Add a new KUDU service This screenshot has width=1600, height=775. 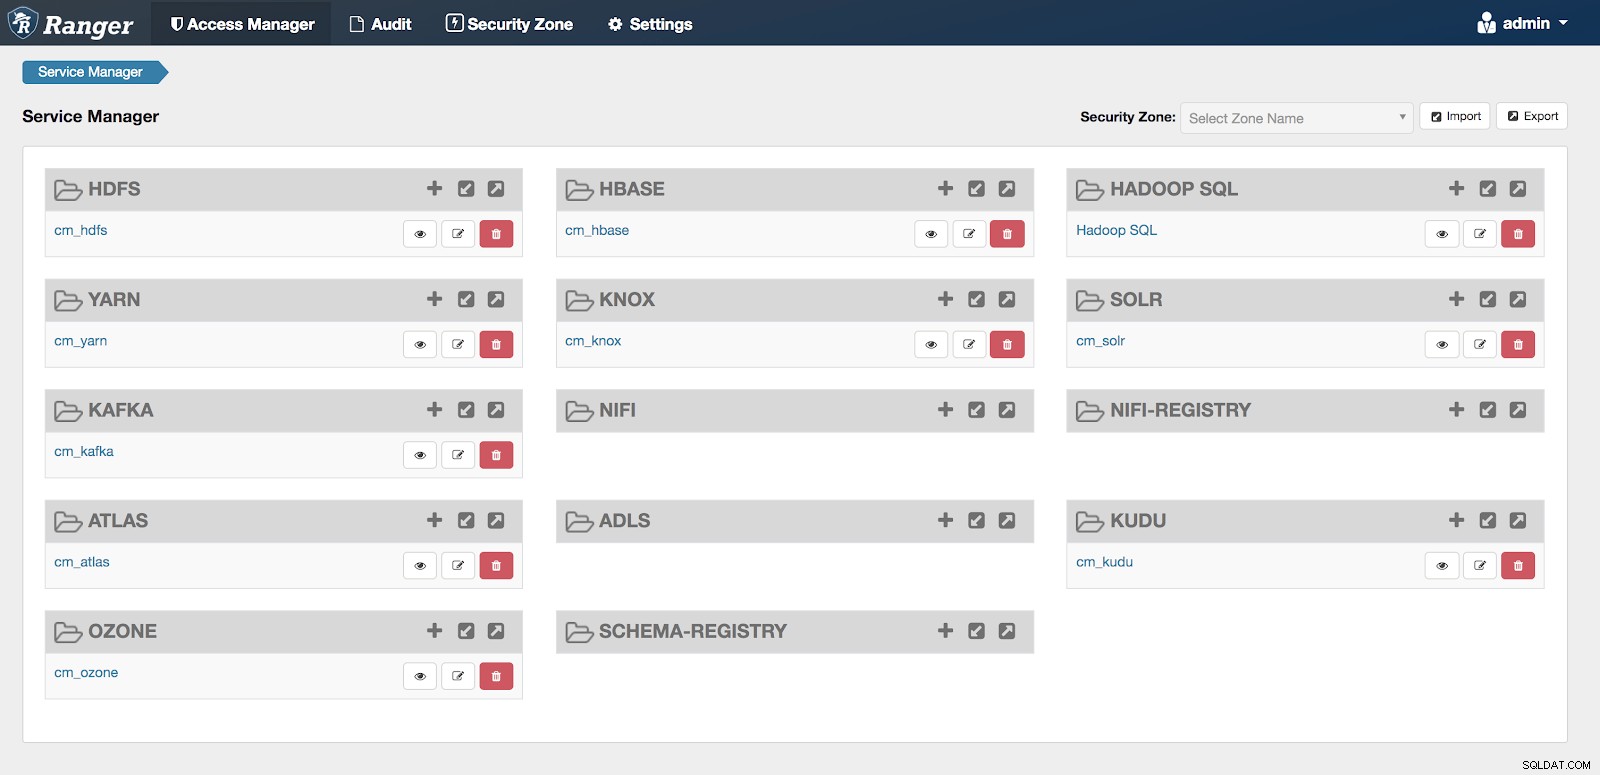click(x=1456, y=520)
